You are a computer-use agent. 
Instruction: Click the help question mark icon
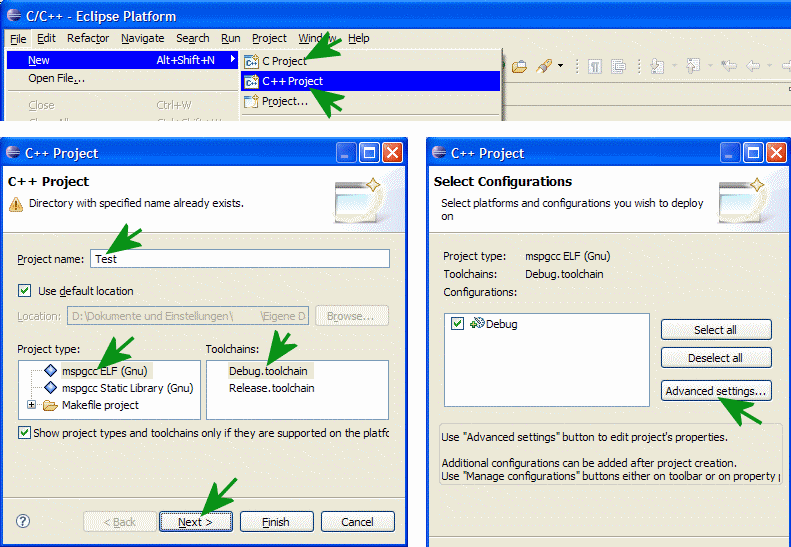pos(23,521)
